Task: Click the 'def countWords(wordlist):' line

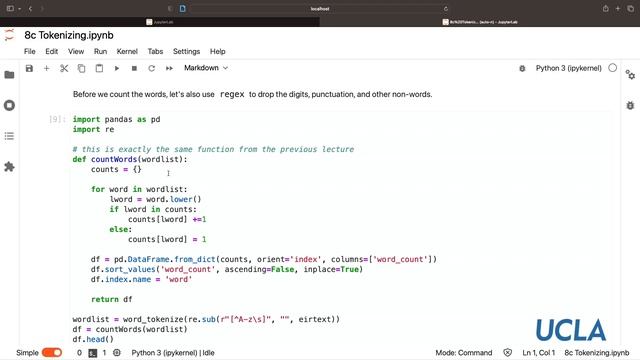Action: tap(130, 159)
